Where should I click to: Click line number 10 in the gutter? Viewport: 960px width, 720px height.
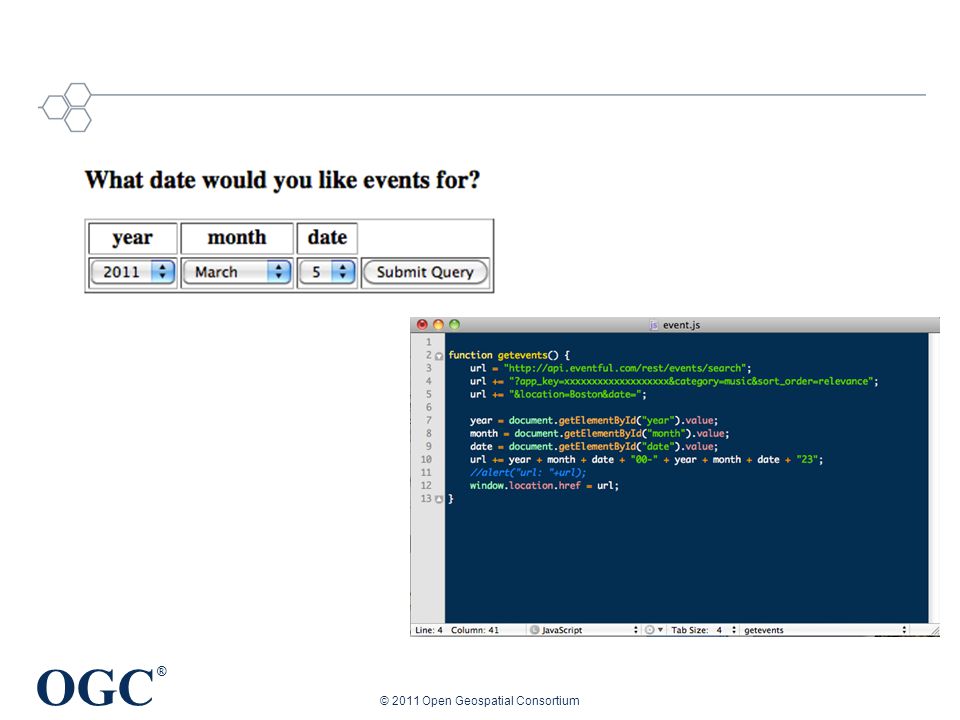tap(426, 459)
